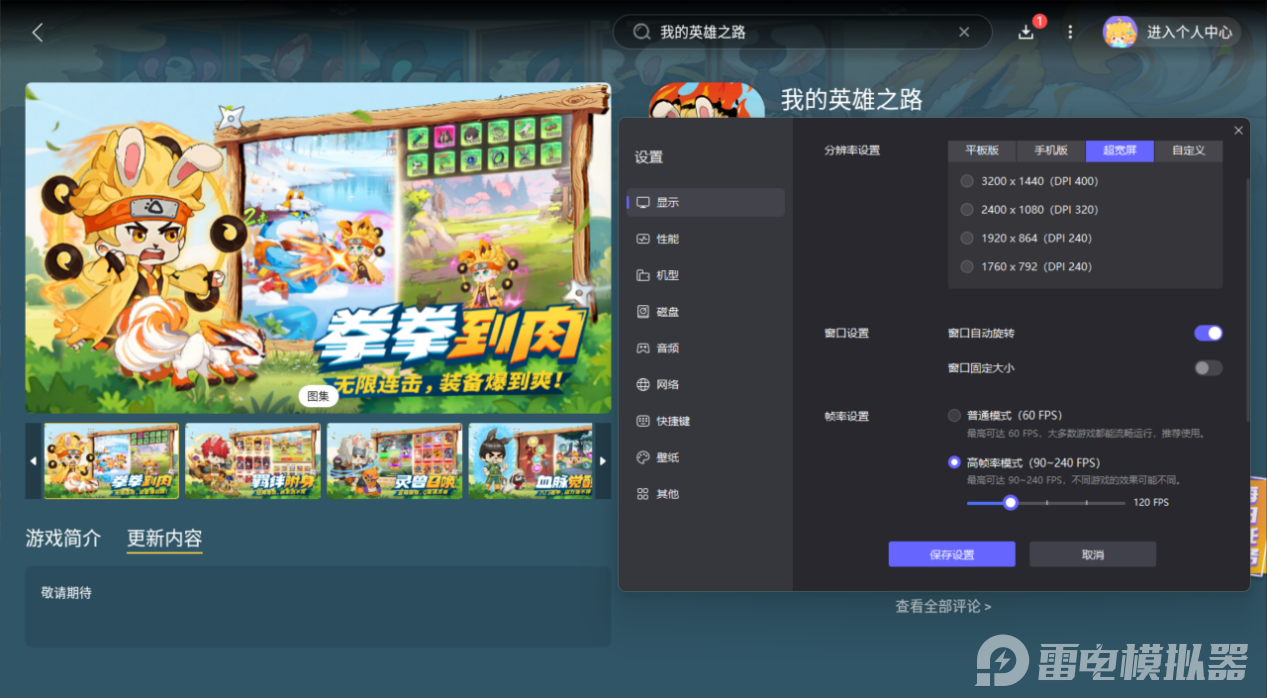
Task: Clear the search box with X icon
Action: [x=964, y=32]
